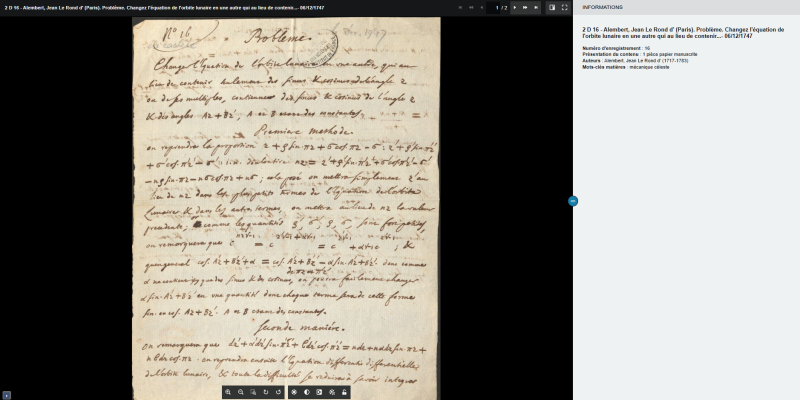Go to the next page
Image resolution: width=800 pixels, height=400 pixels.
click(x=514, y=7)
